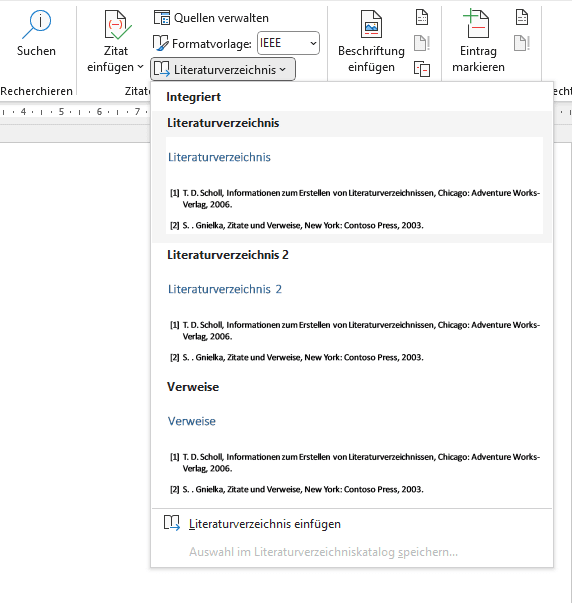The height and width of the screenshot is (603, 572).
Task: Select the Literaturverzeichnis 2 built-in preview
Action: [352, 309]
